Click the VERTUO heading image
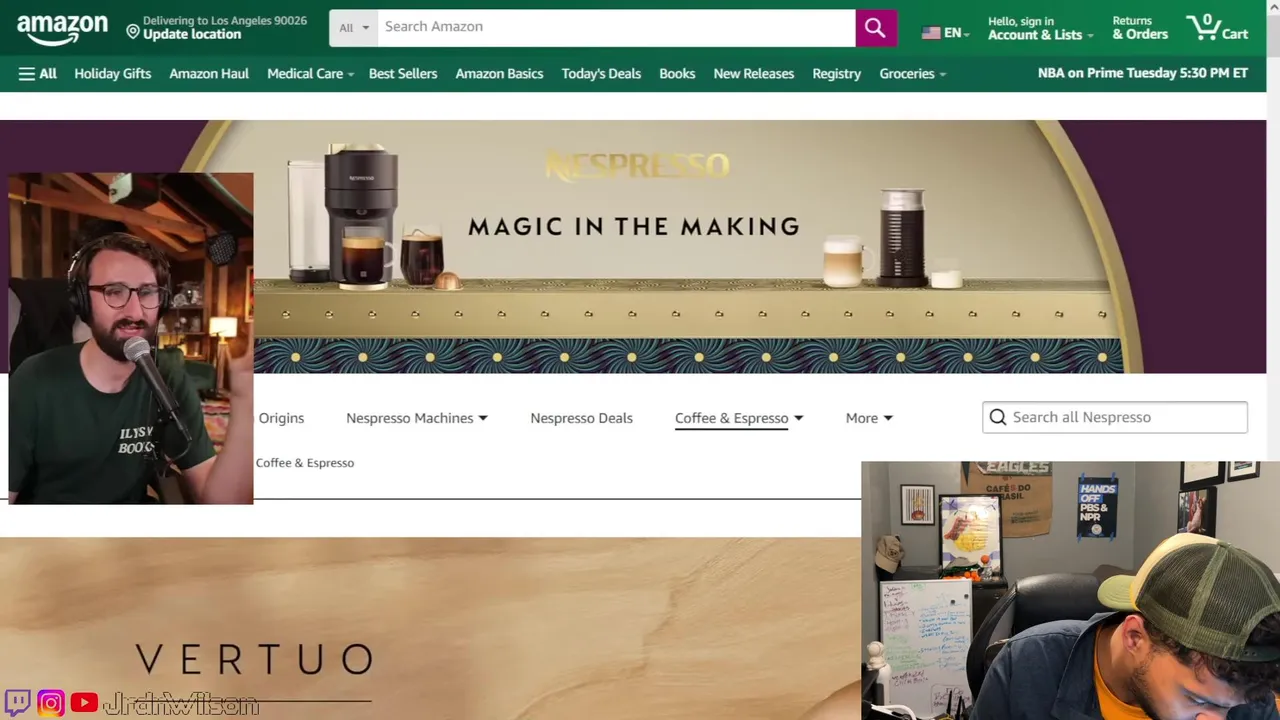Screen dimensions: 1280x720 coord(254,660)
